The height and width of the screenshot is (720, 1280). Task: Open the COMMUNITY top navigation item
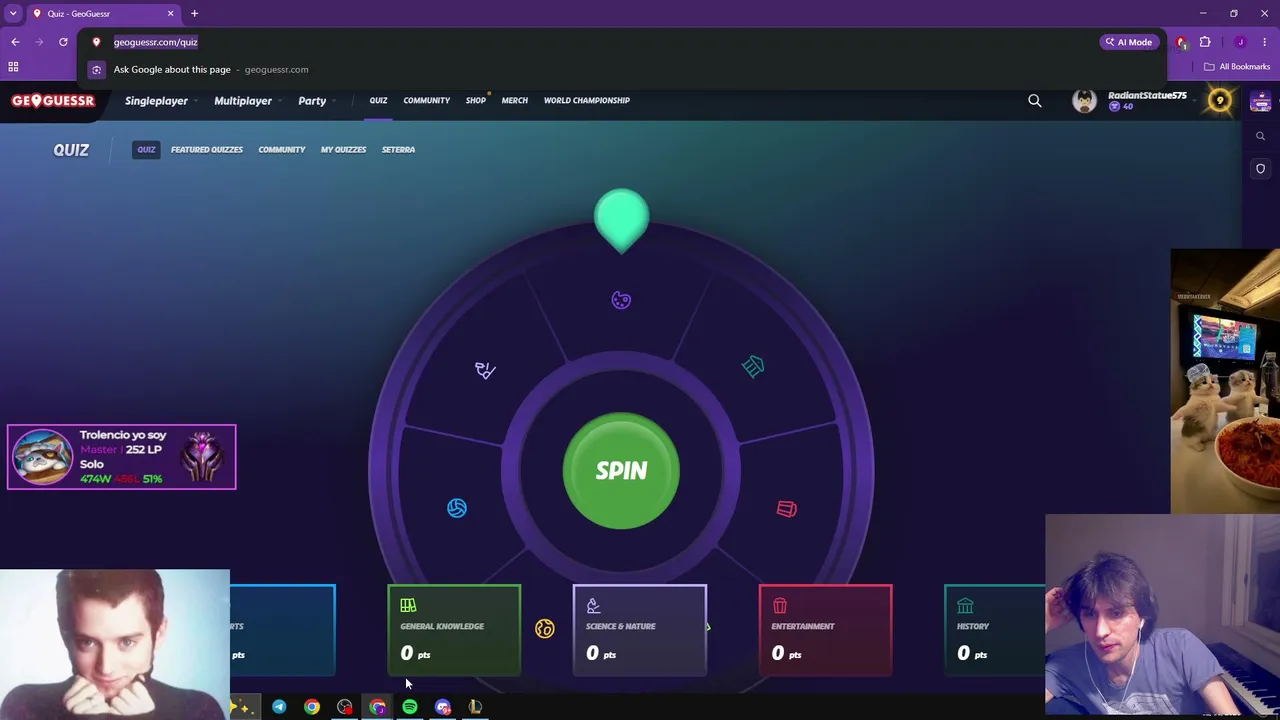click(x=427, y=100)
